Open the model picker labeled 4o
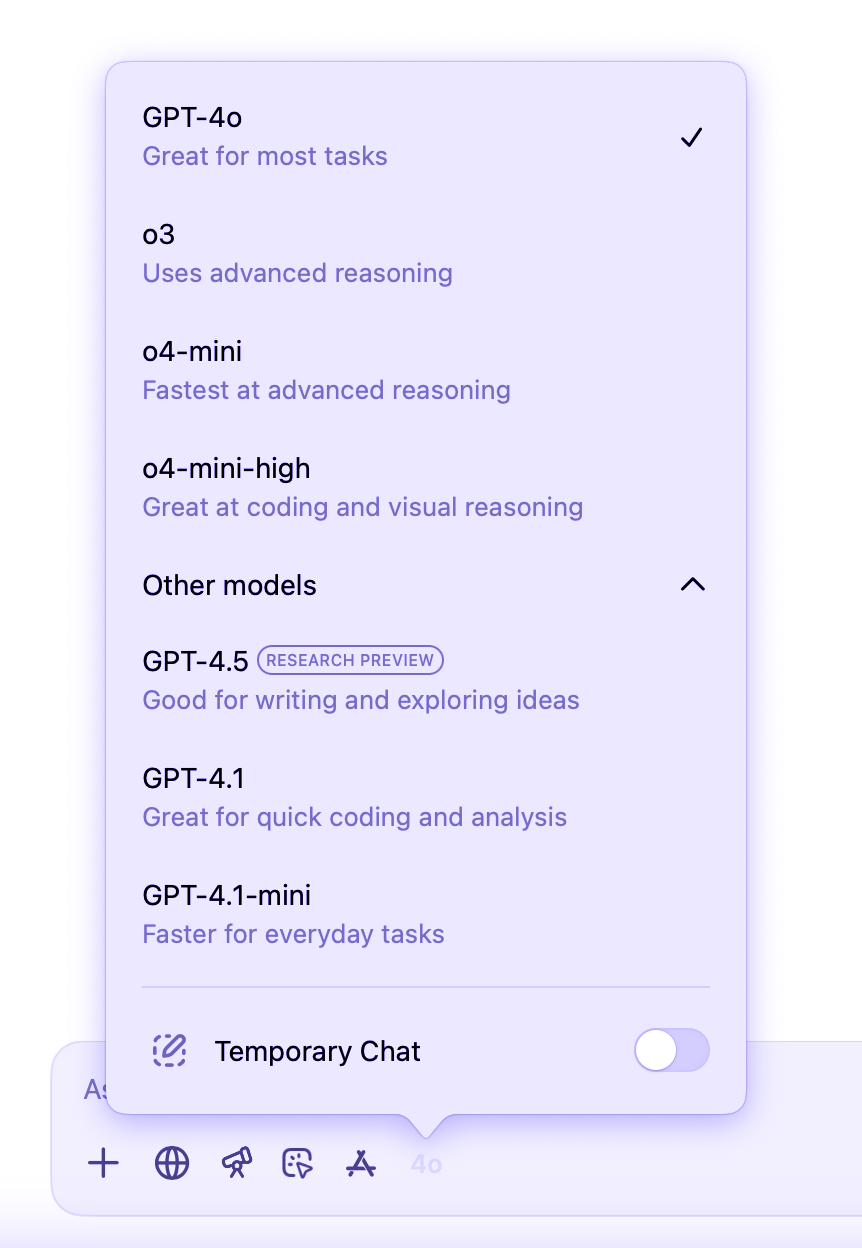Image resolution: width=862 pixels, height=1248 pixels. (x=425, y=1163)
